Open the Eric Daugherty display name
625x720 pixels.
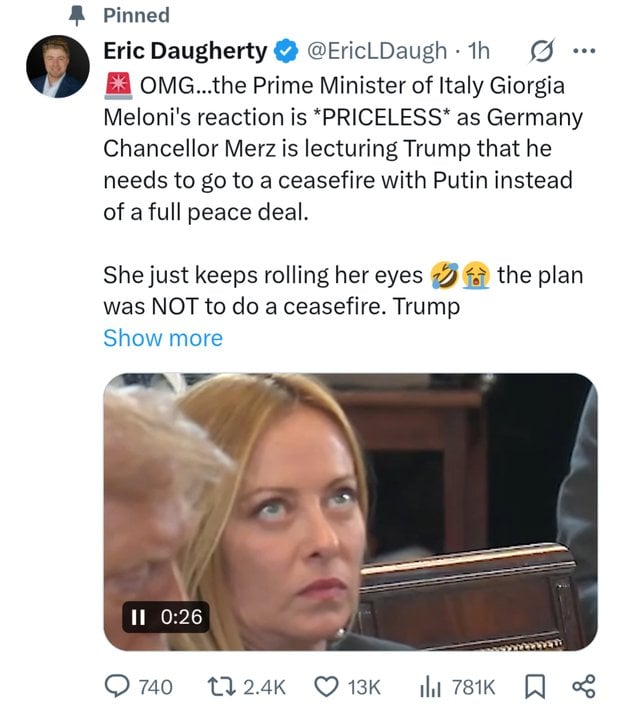coord(185,51)
